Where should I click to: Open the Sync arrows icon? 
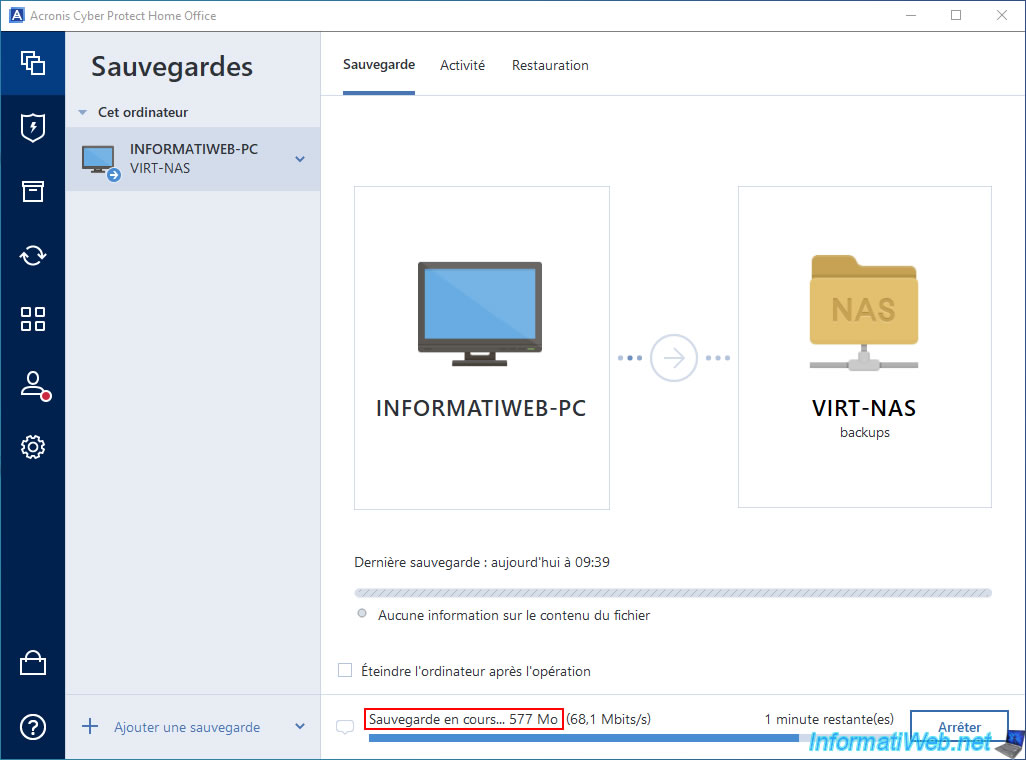click(33, 255)
